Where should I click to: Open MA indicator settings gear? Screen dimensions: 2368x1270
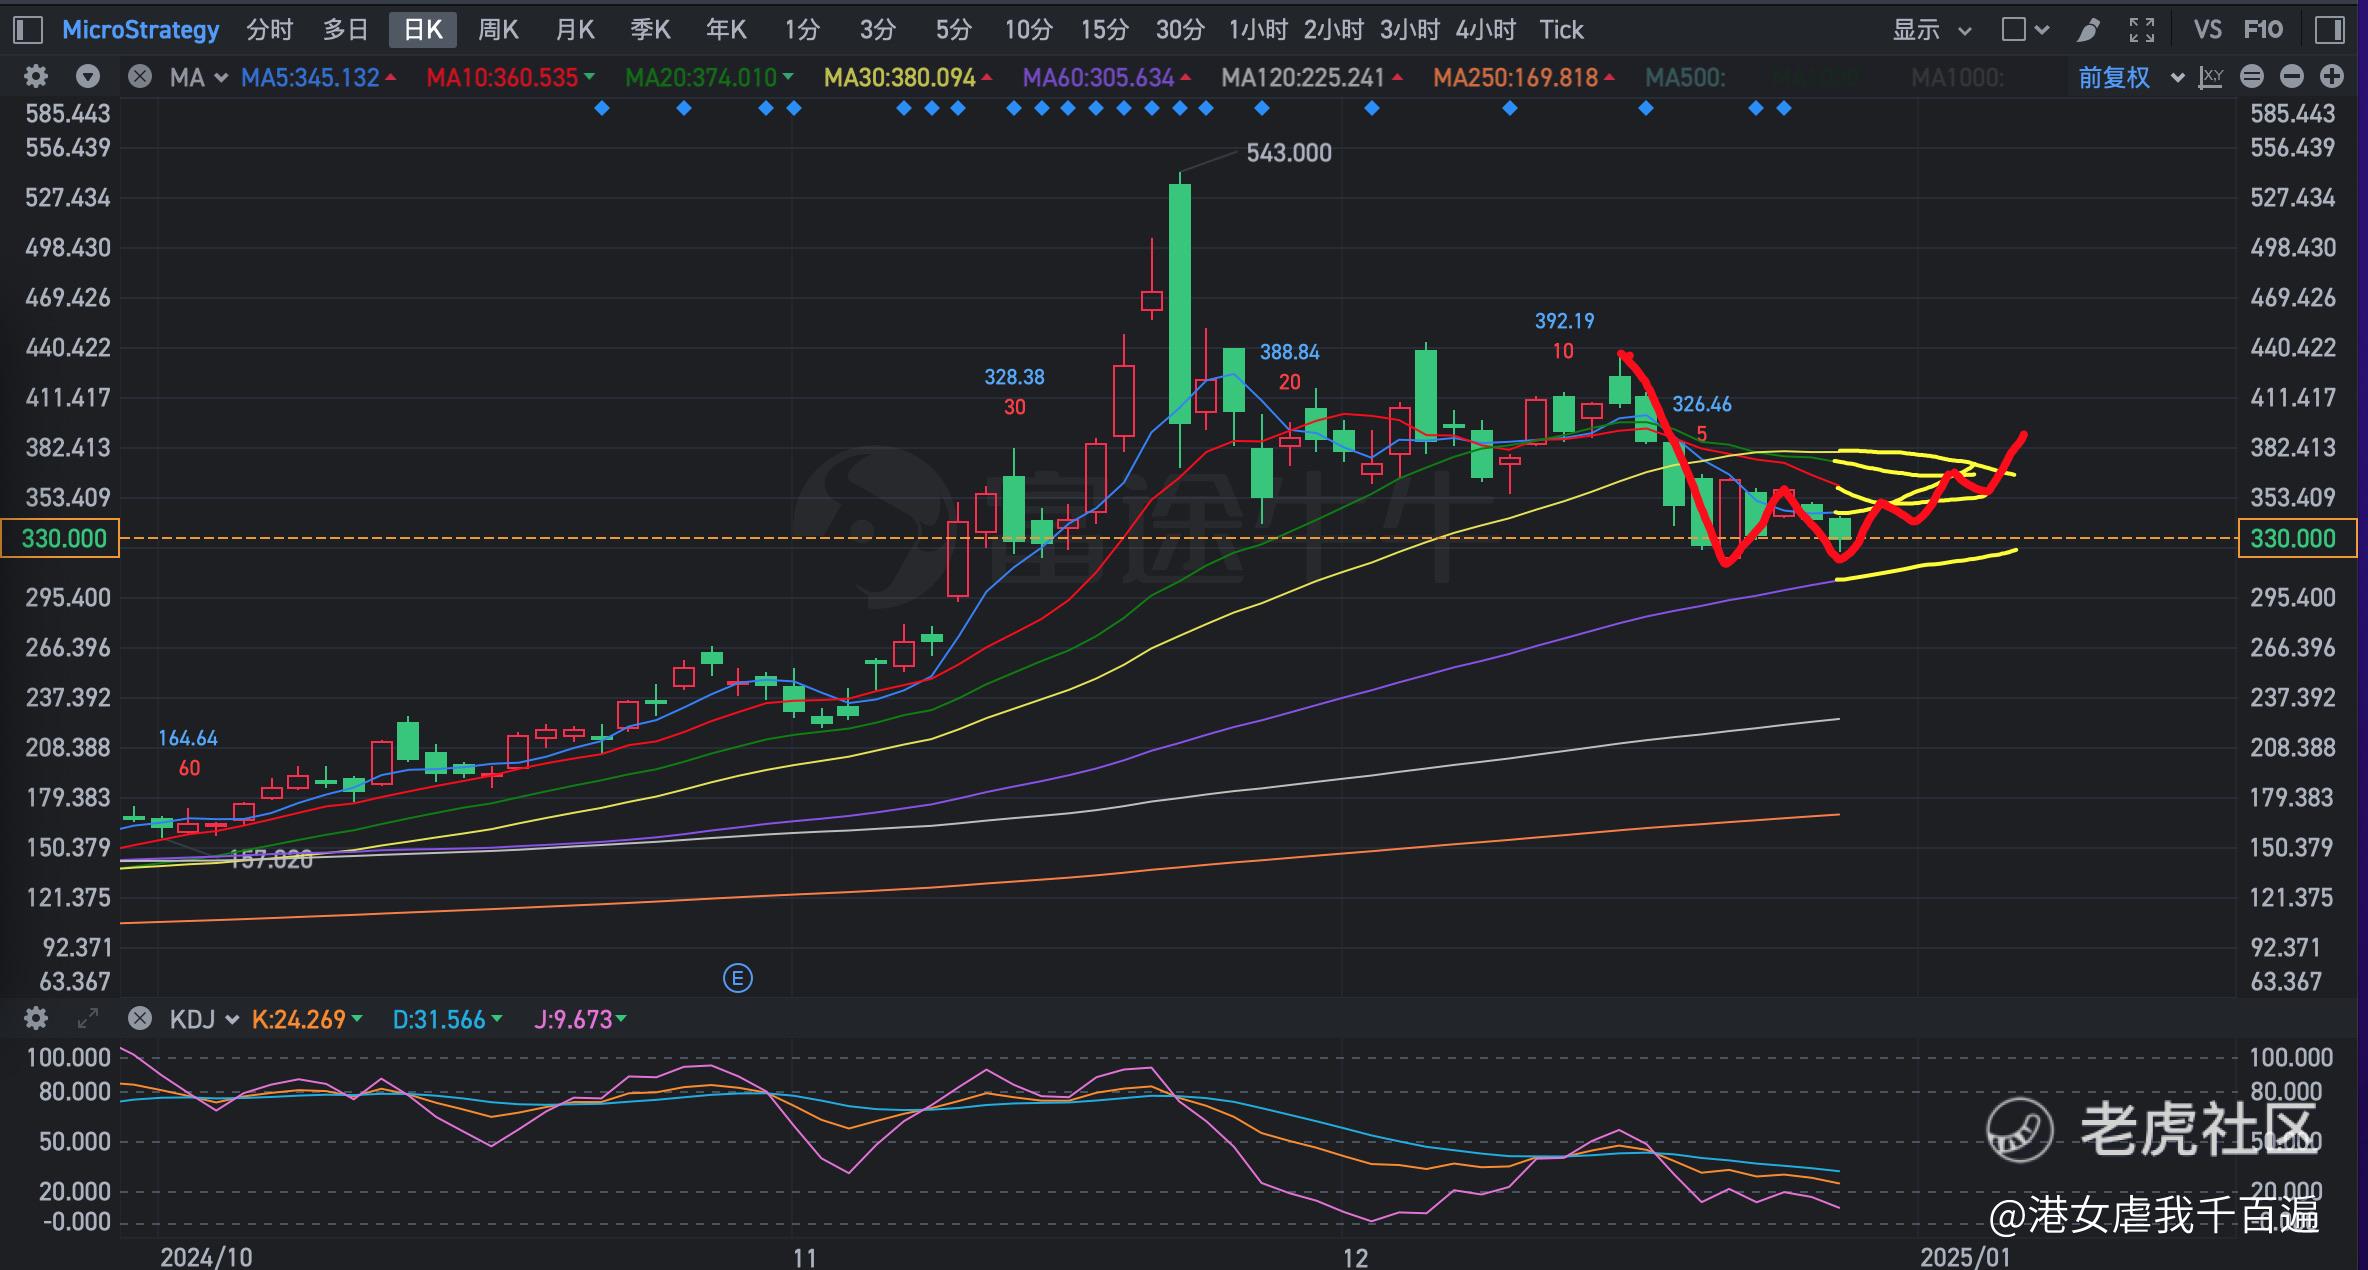[36, 76]
